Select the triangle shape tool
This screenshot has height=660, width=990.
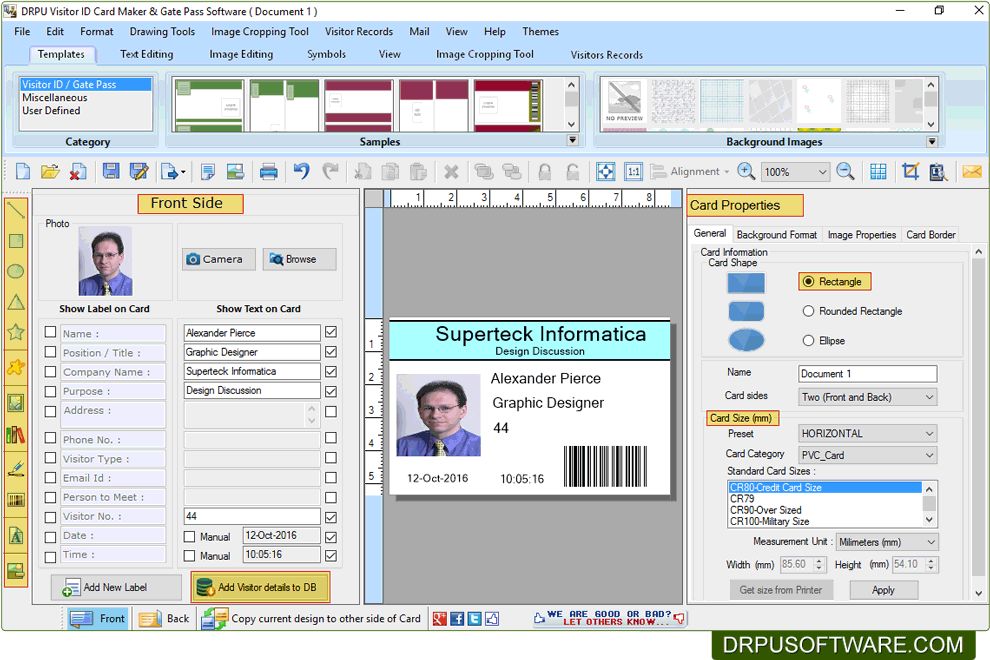(16, 302)
